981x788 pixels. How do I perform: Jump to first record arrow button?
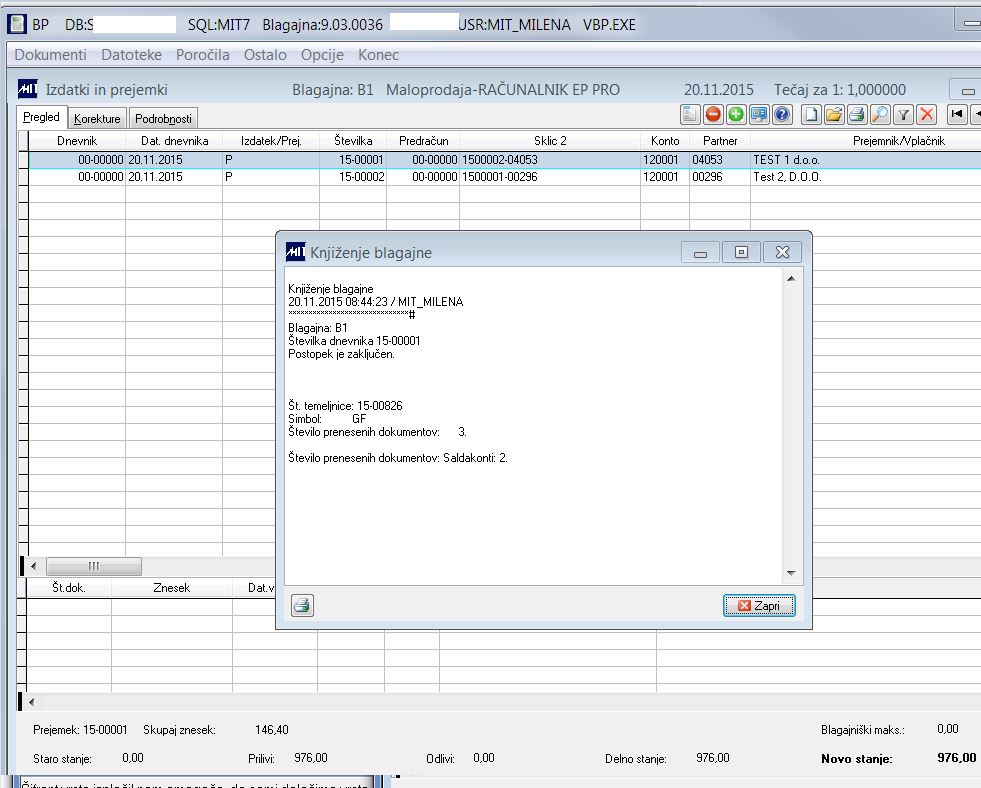pyautogui.click(x=957, y=114)
